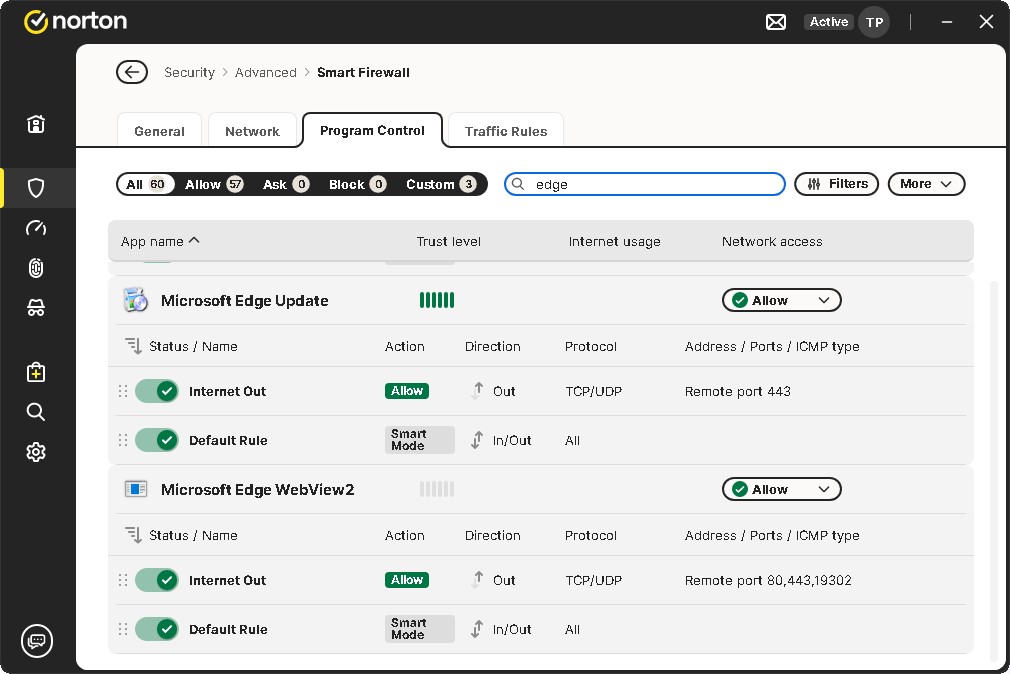The width and height of the screenshot is (1010, 674).
Task: Click the Filters button
Action: coord(837,184)
